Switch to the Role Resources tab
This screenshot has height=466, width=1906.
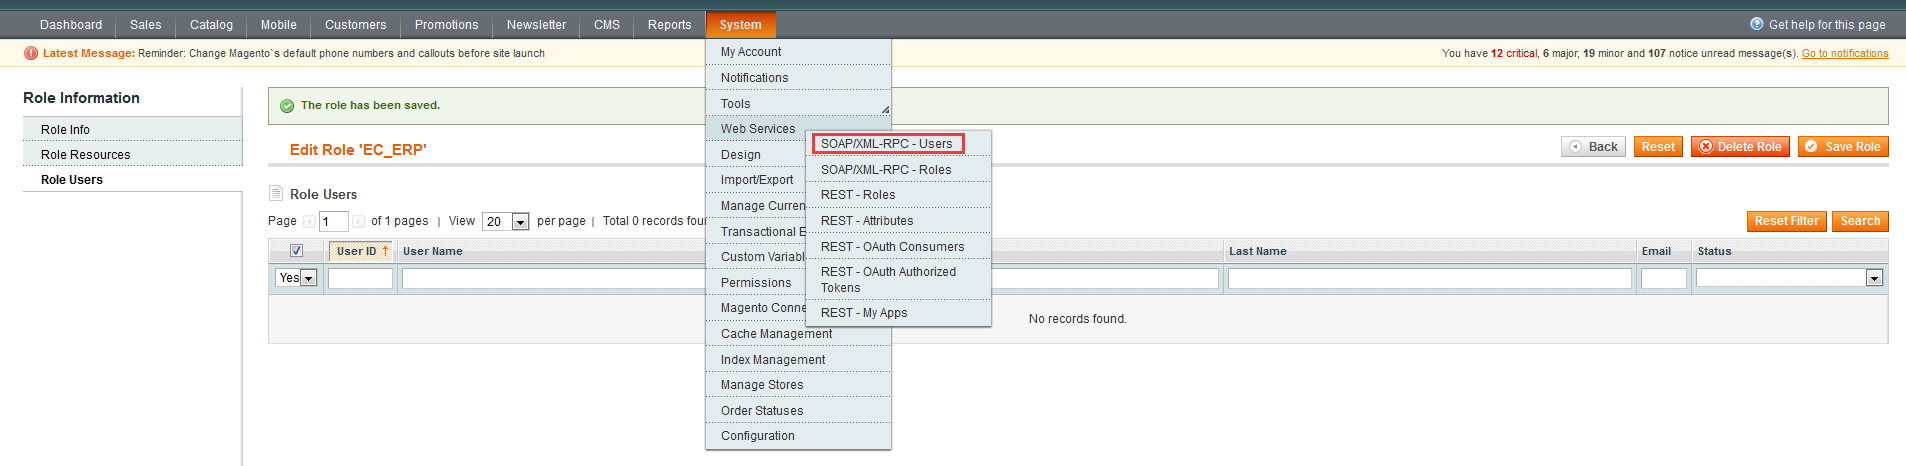(86, 155)
